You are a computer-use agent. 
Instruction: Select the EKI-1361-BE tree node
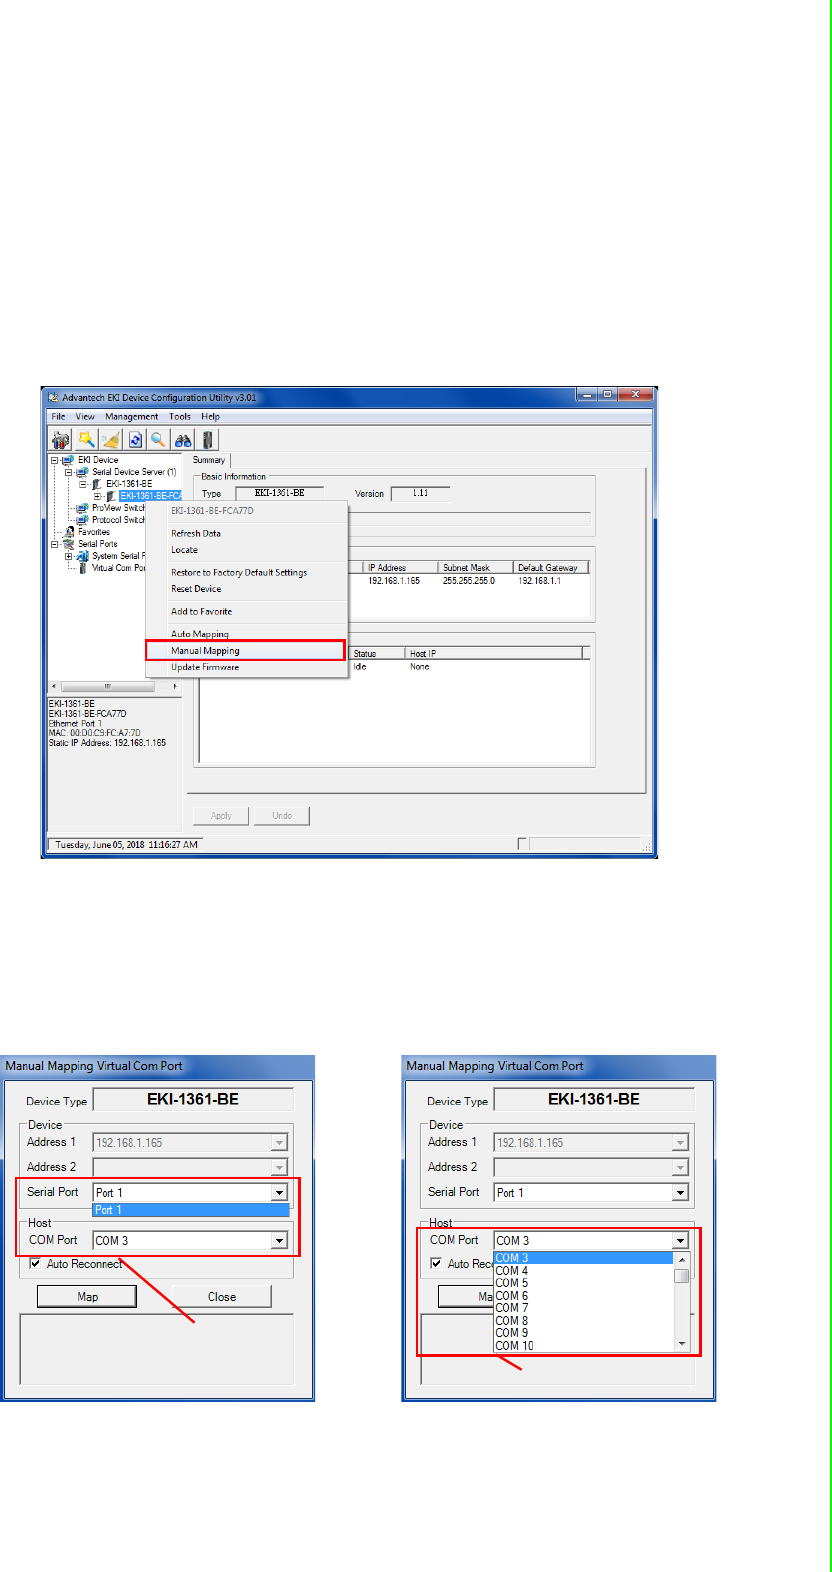[x=129, y=484]
